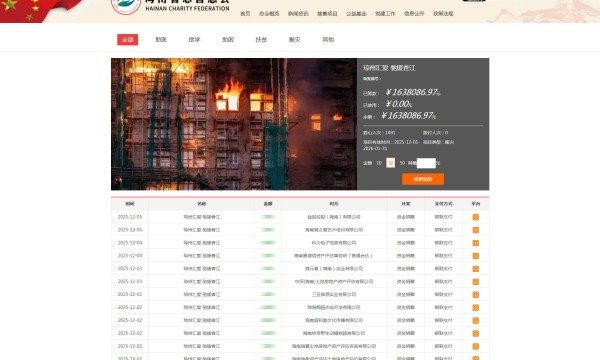Image resolution: width=600 pixels, height=360 pixels.
Task: Click project name cell in 艺术培训 row
Action: tap(202, 230)
